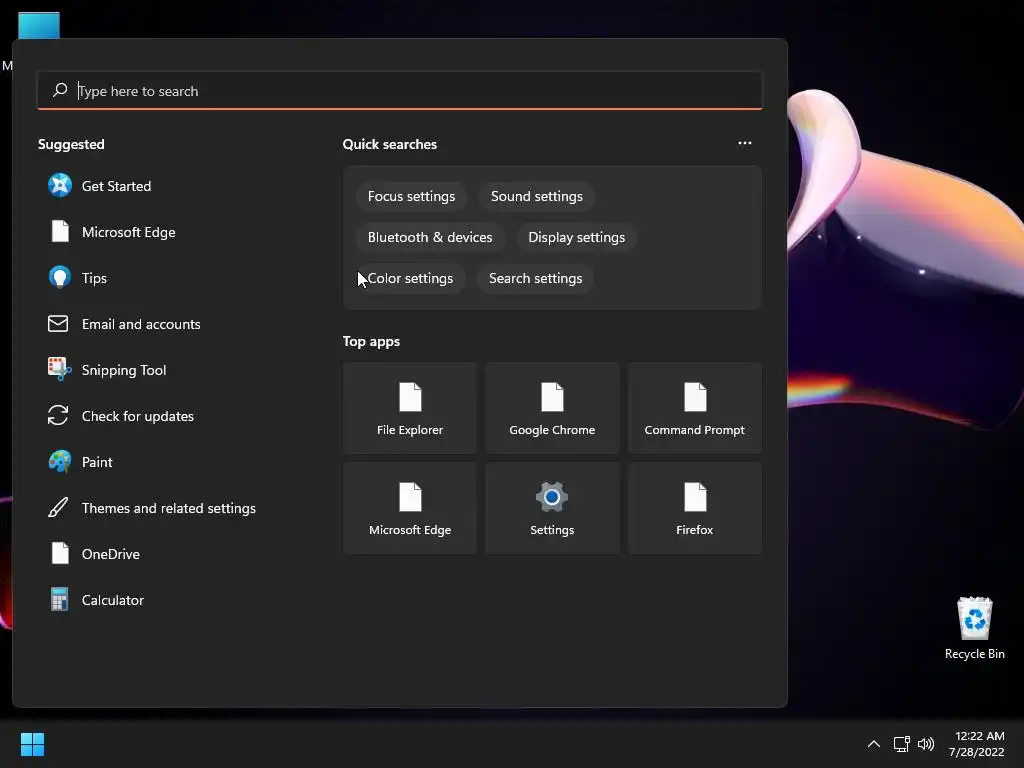Click the Tips lightbulb icon
1024x768 pixels.
[x=59, y=277]
